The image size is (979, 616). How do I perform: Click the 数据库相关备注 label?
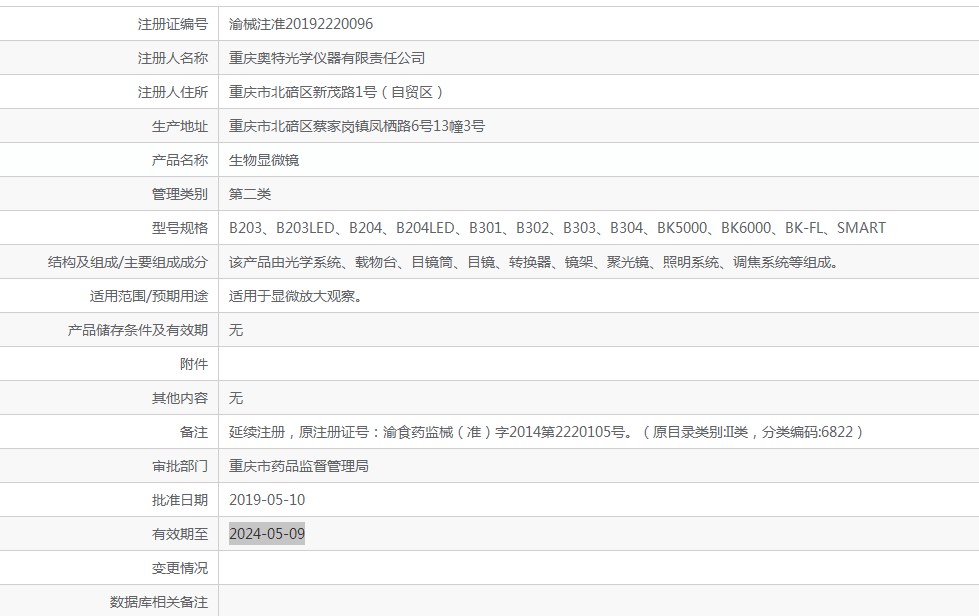tap(159, 602)
